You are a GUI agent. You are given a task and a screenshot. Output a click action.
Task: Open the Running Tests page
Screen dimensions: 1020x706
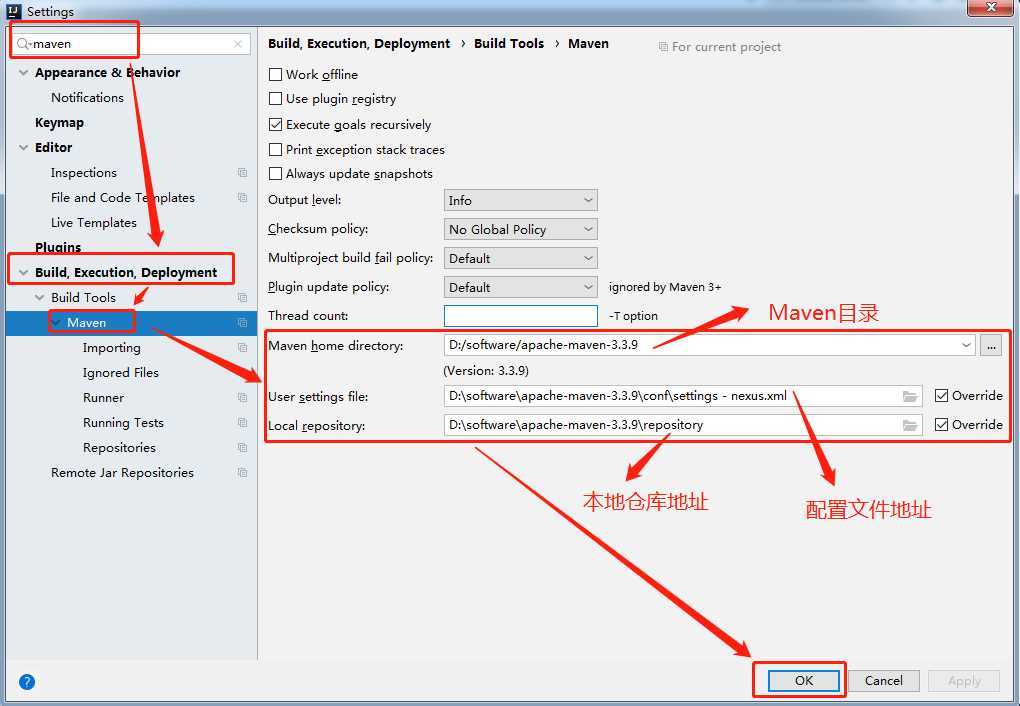point(123,423)
